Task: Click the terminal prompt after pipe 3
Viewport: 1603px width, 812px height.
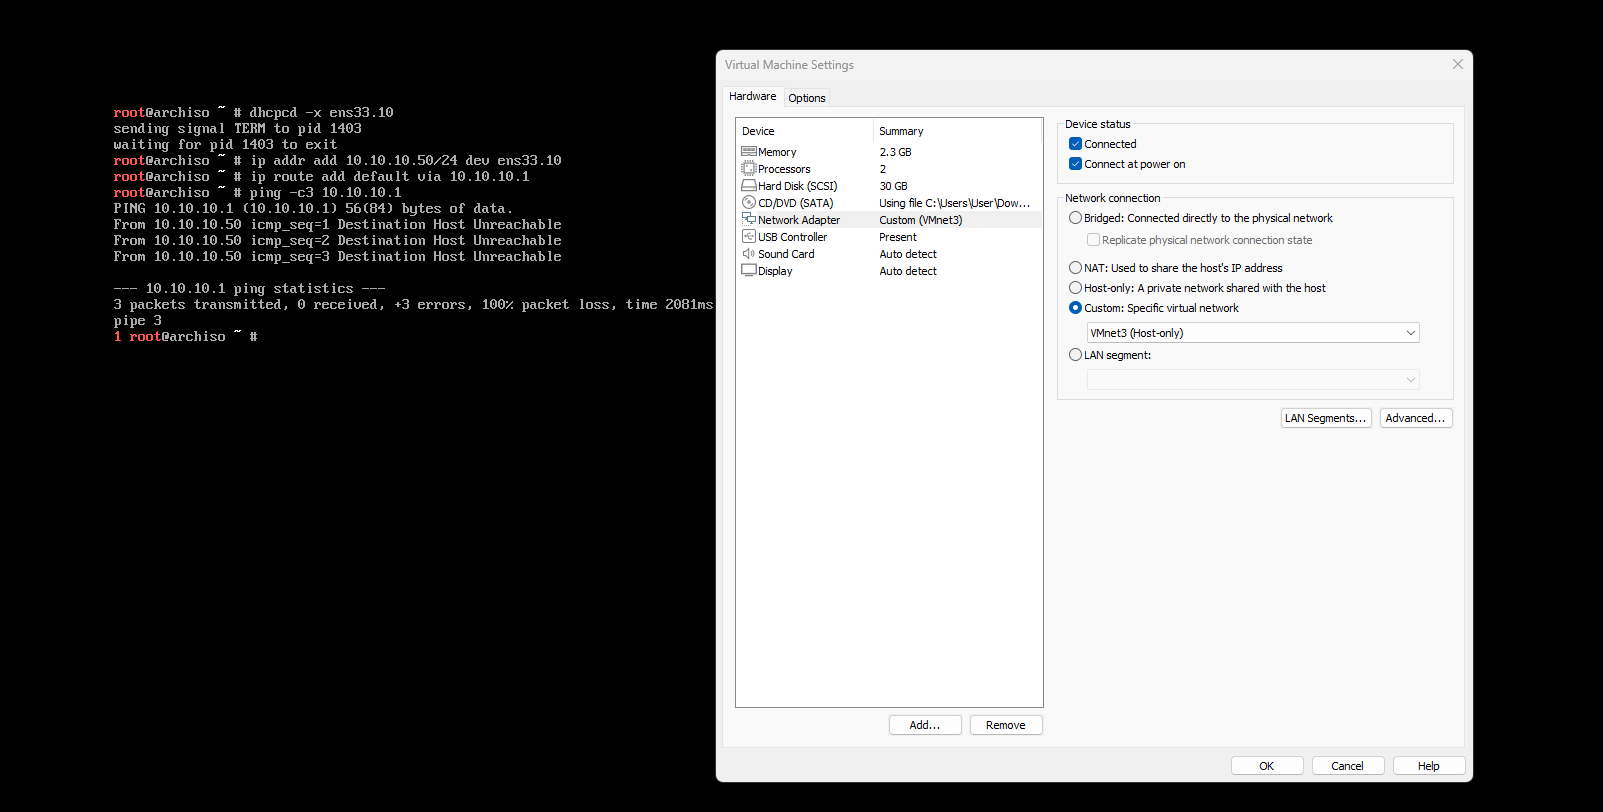Action: click(185, 337)
